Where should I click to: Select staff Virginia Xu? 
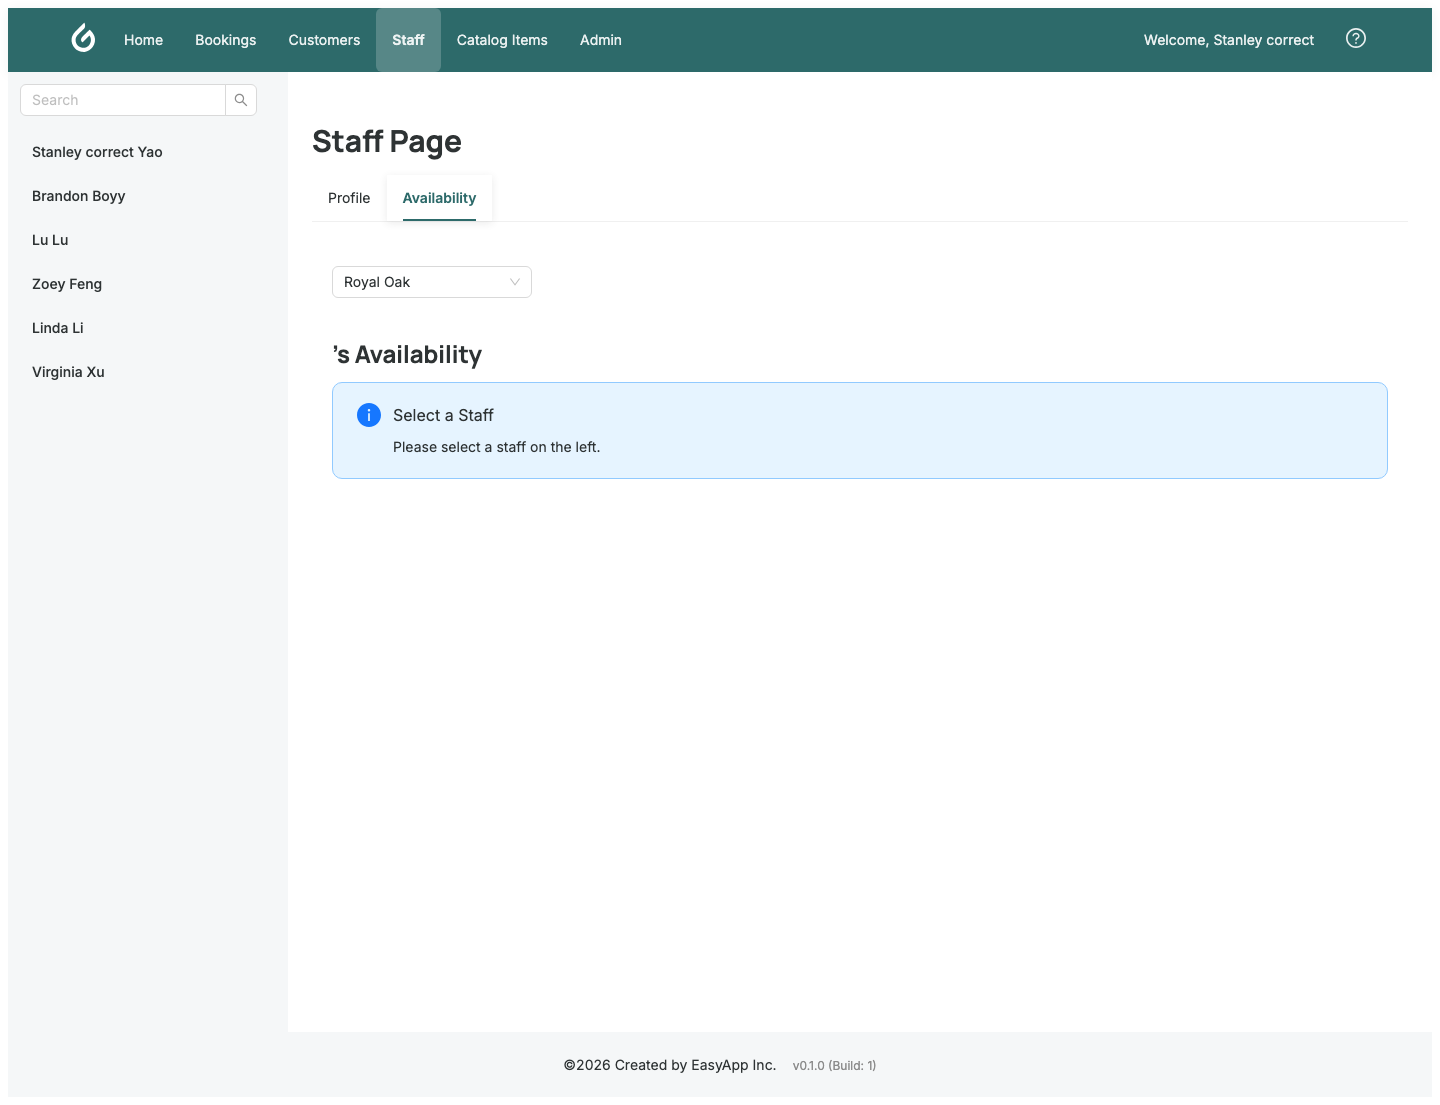68,372
